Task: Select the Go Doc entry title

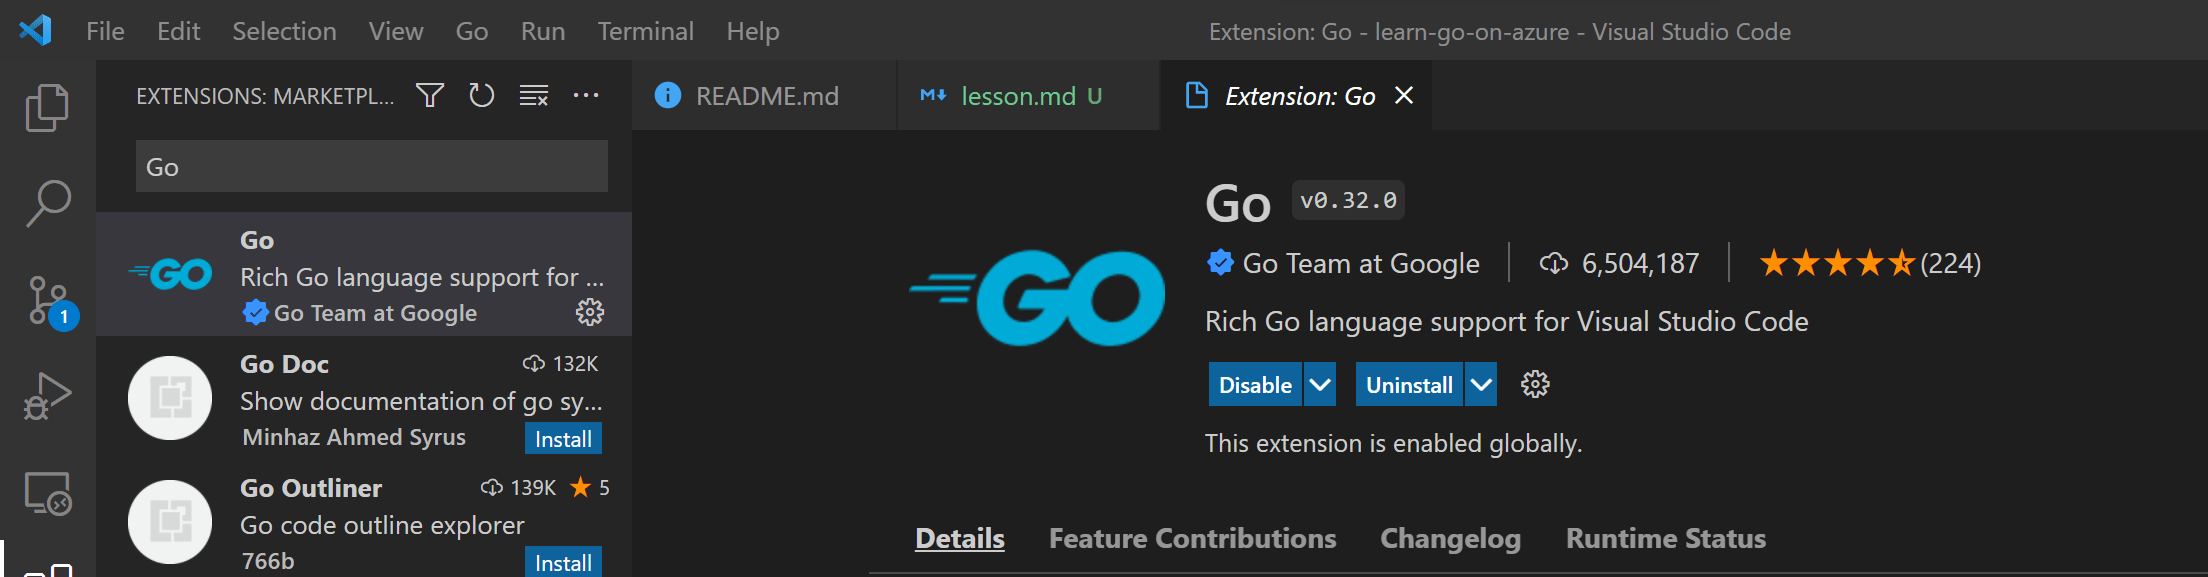Action: 284,364
